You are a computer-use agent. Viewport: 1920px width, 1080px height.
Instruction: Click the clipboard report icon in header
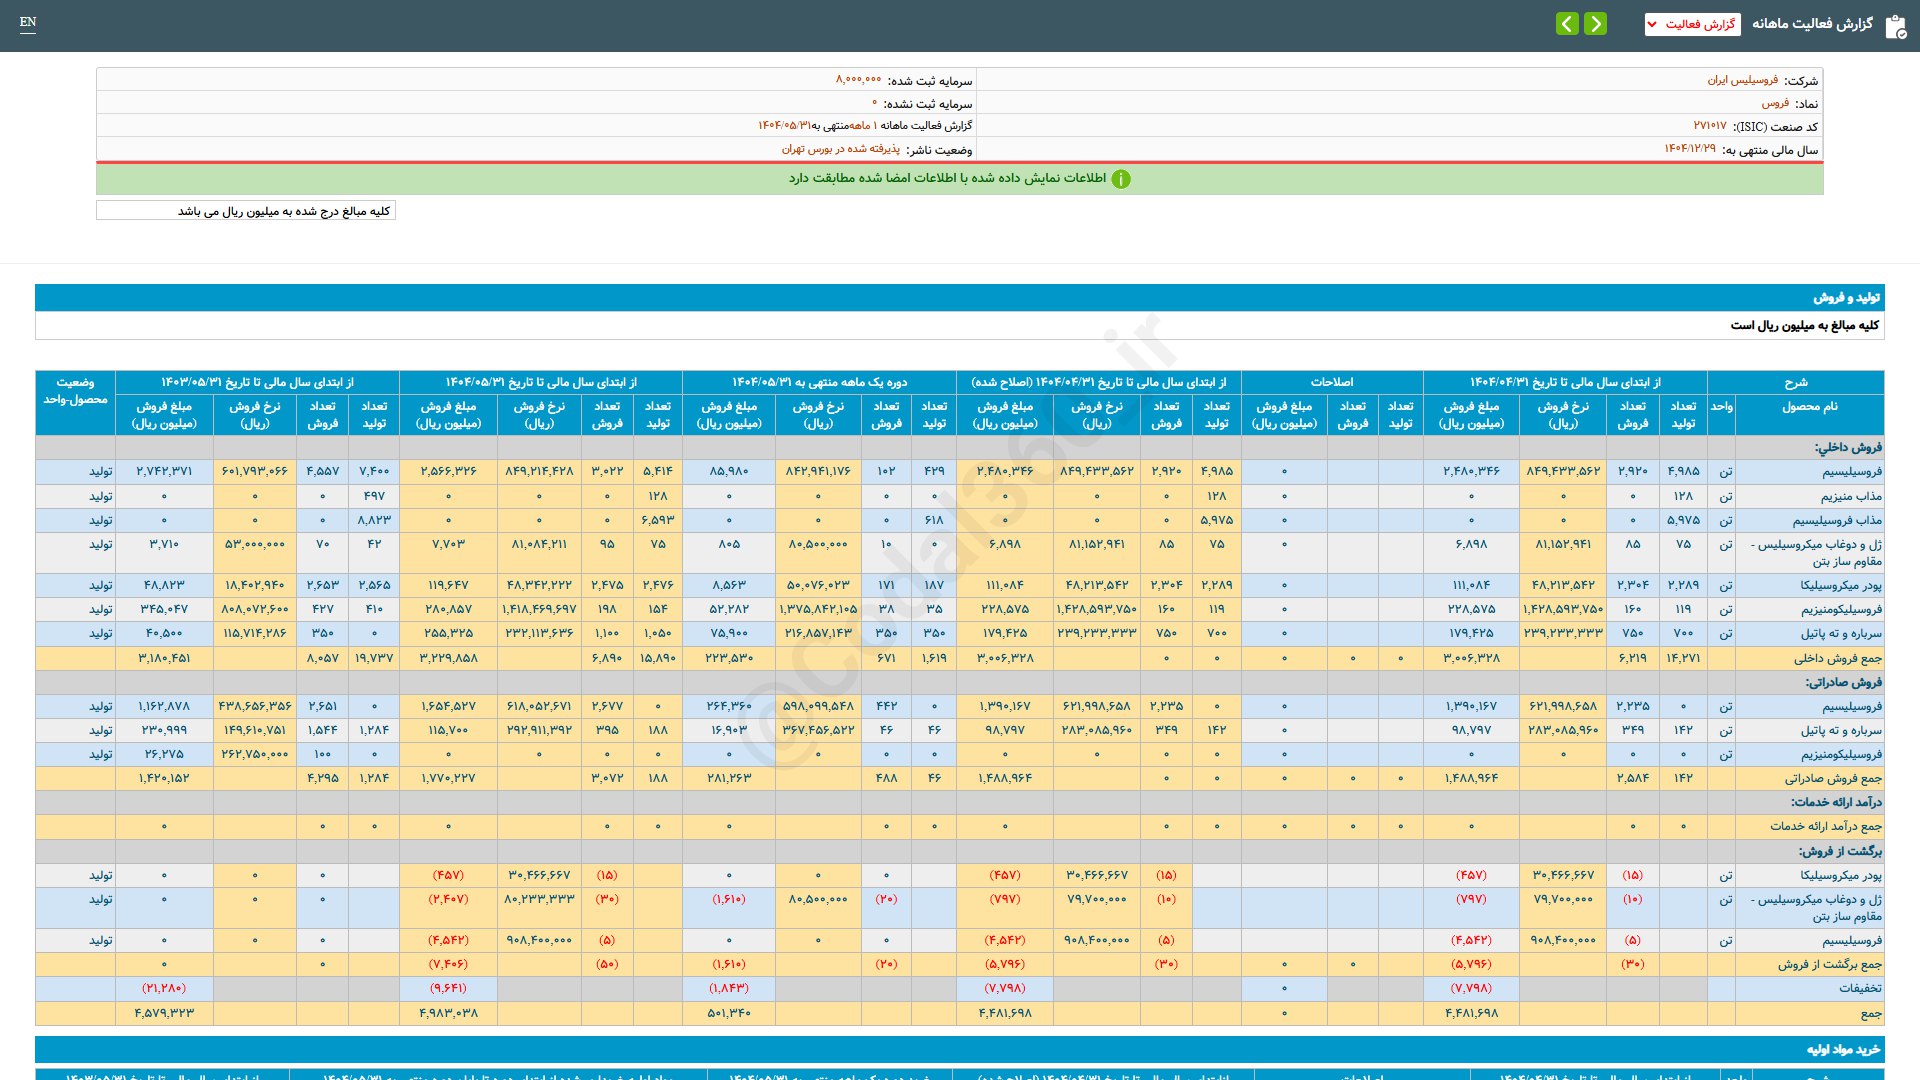[1895, 26]
